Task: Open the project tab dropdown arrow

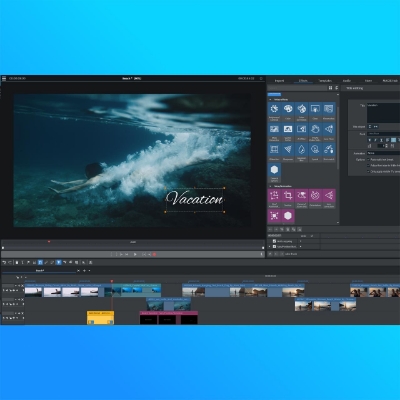Action: point(89,271)
